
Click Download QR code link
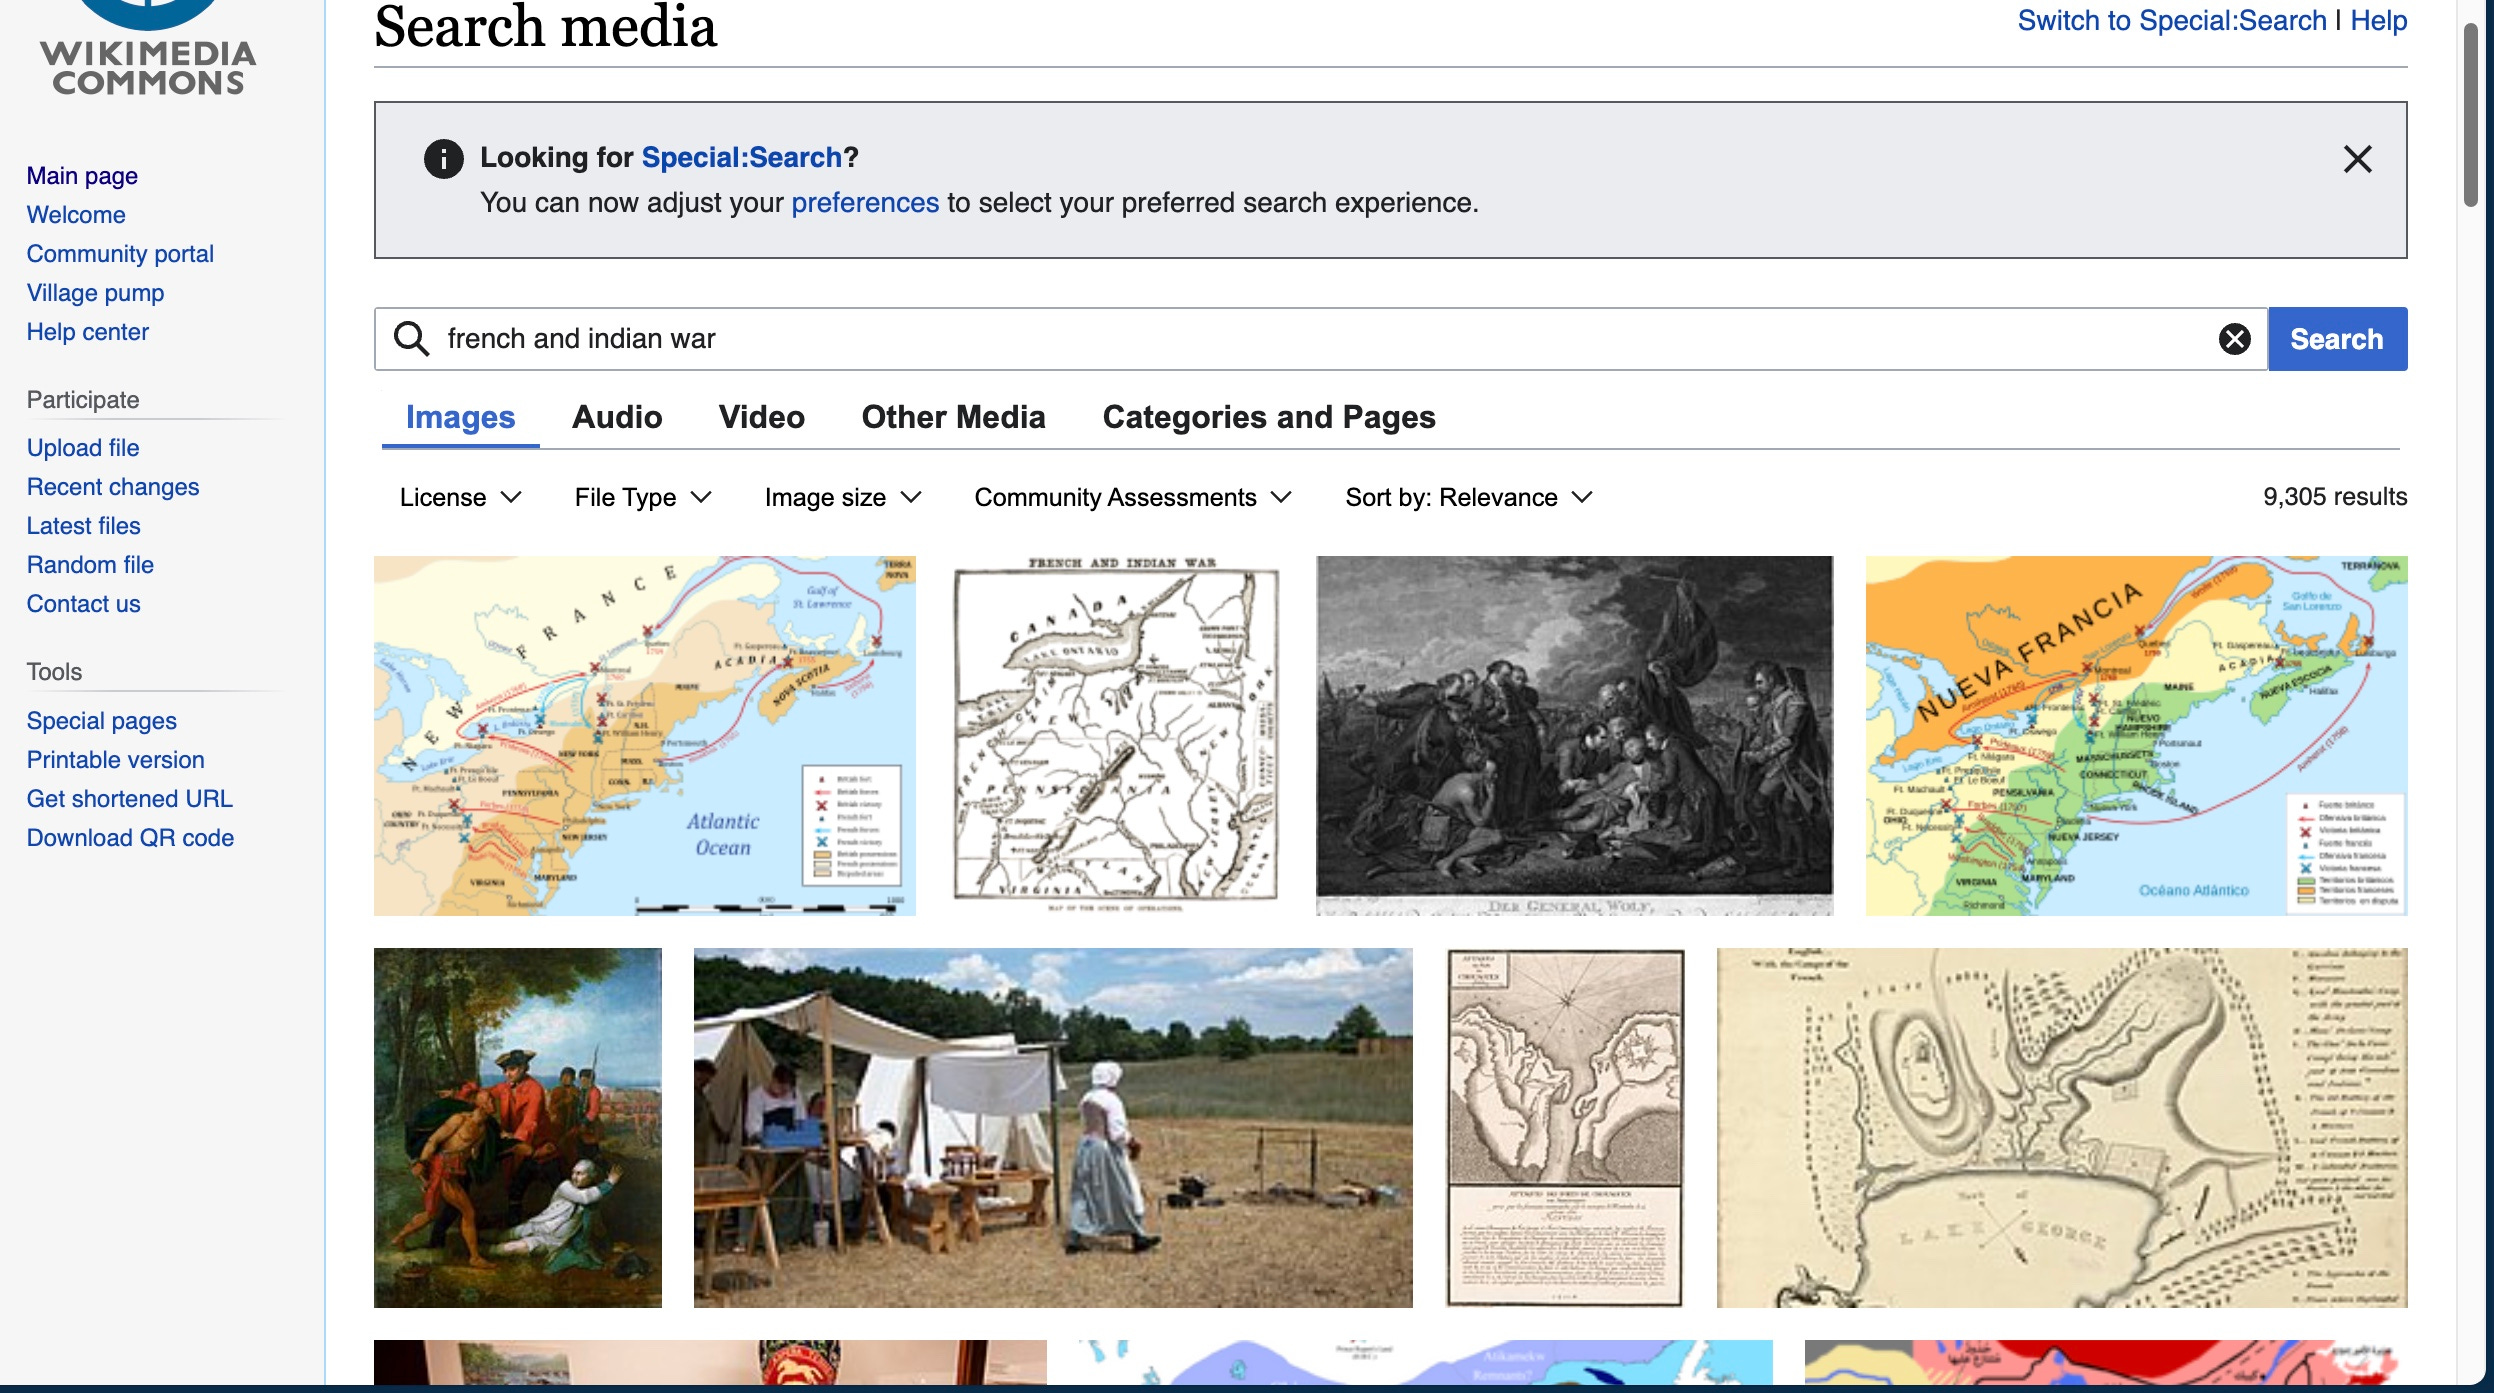point(130,838)
